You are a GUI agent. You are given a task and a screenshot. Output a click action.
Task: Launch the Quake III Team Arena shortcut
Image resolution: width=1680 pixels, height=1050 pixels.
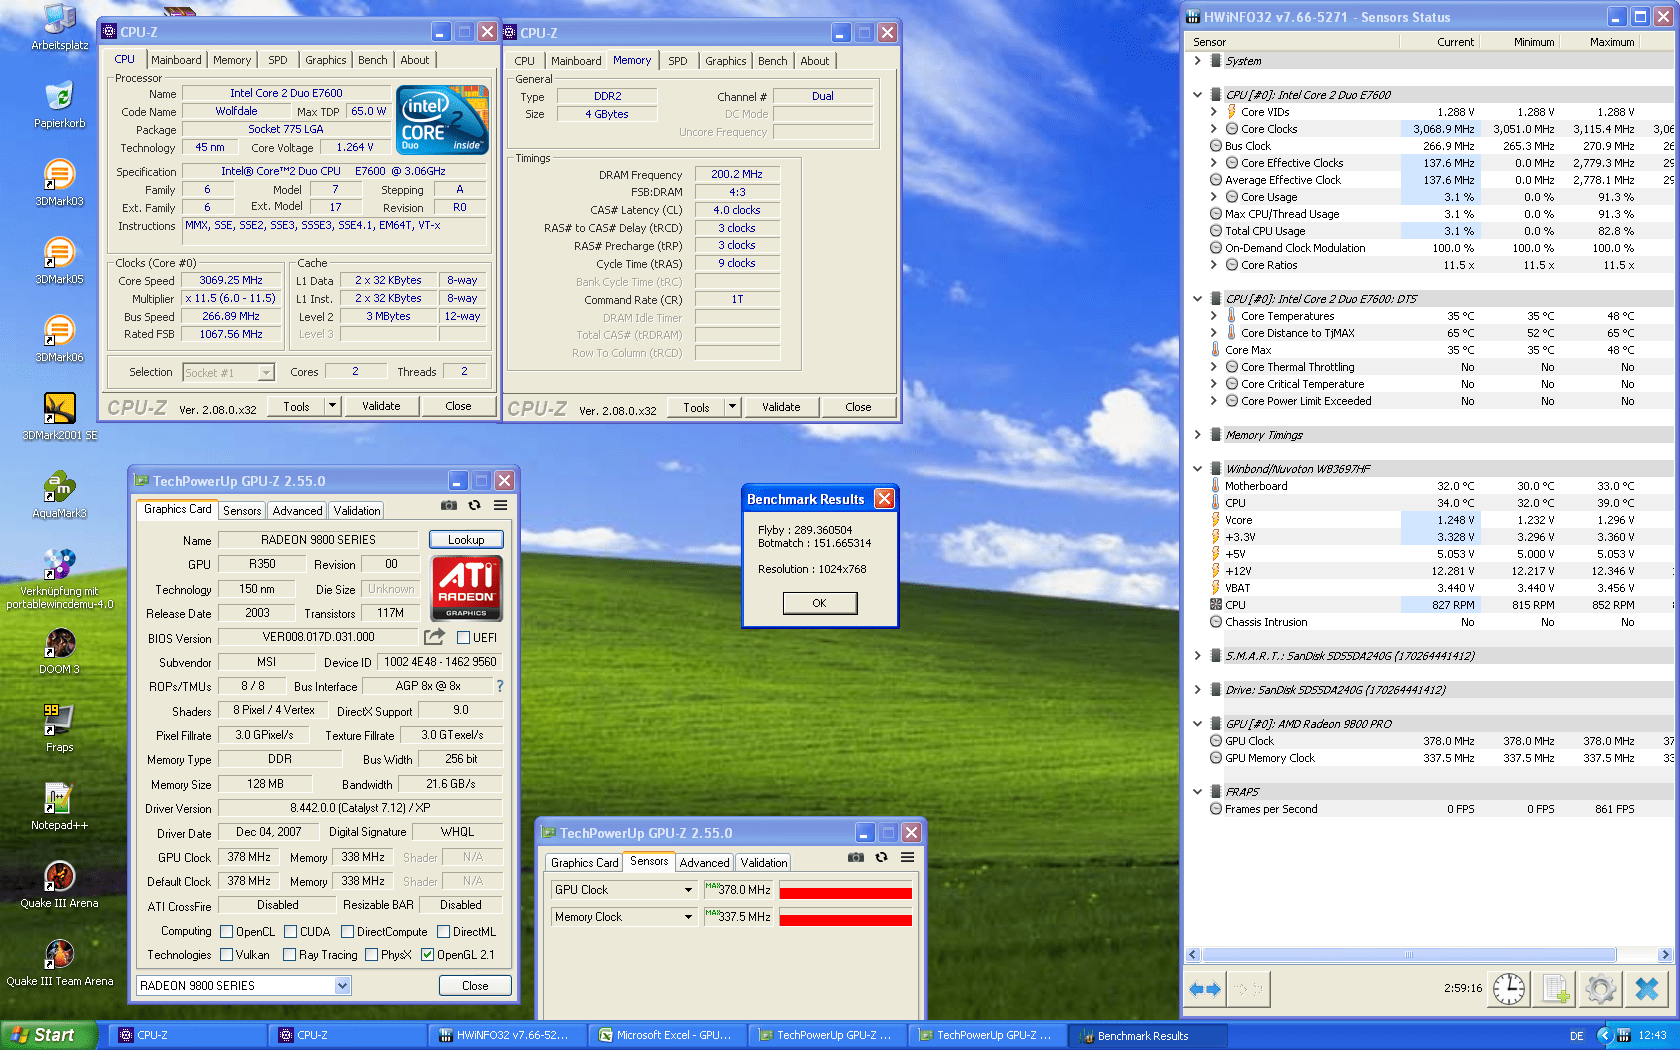click(59, 962)
